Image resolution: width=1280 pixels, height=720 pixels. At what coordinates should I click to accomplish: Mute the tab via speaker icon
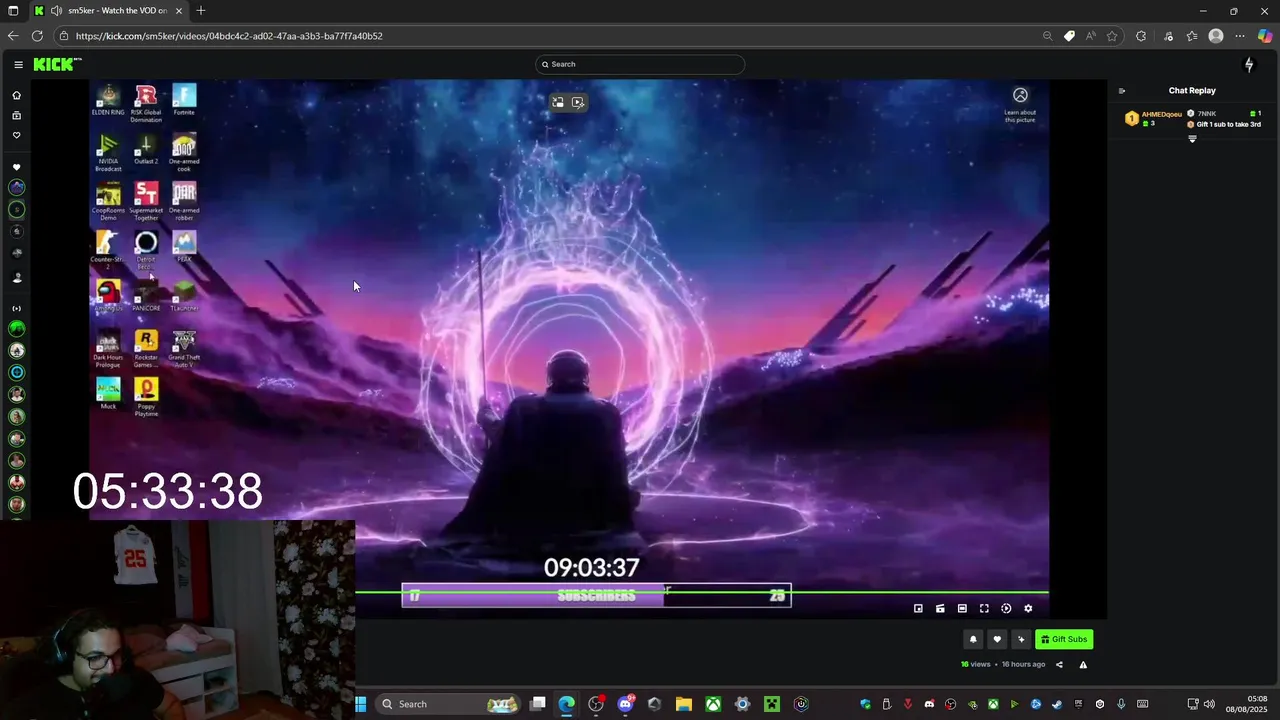tap(56, 11)
